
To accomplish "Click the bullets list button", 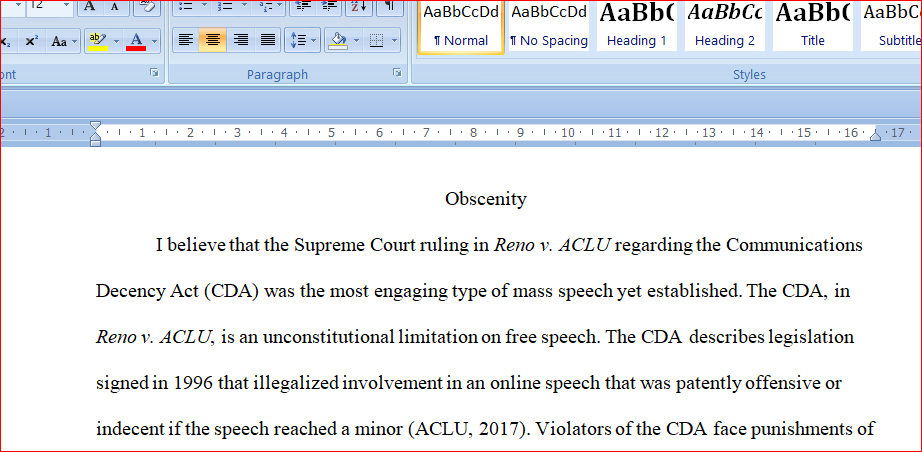I will [185, 6].
